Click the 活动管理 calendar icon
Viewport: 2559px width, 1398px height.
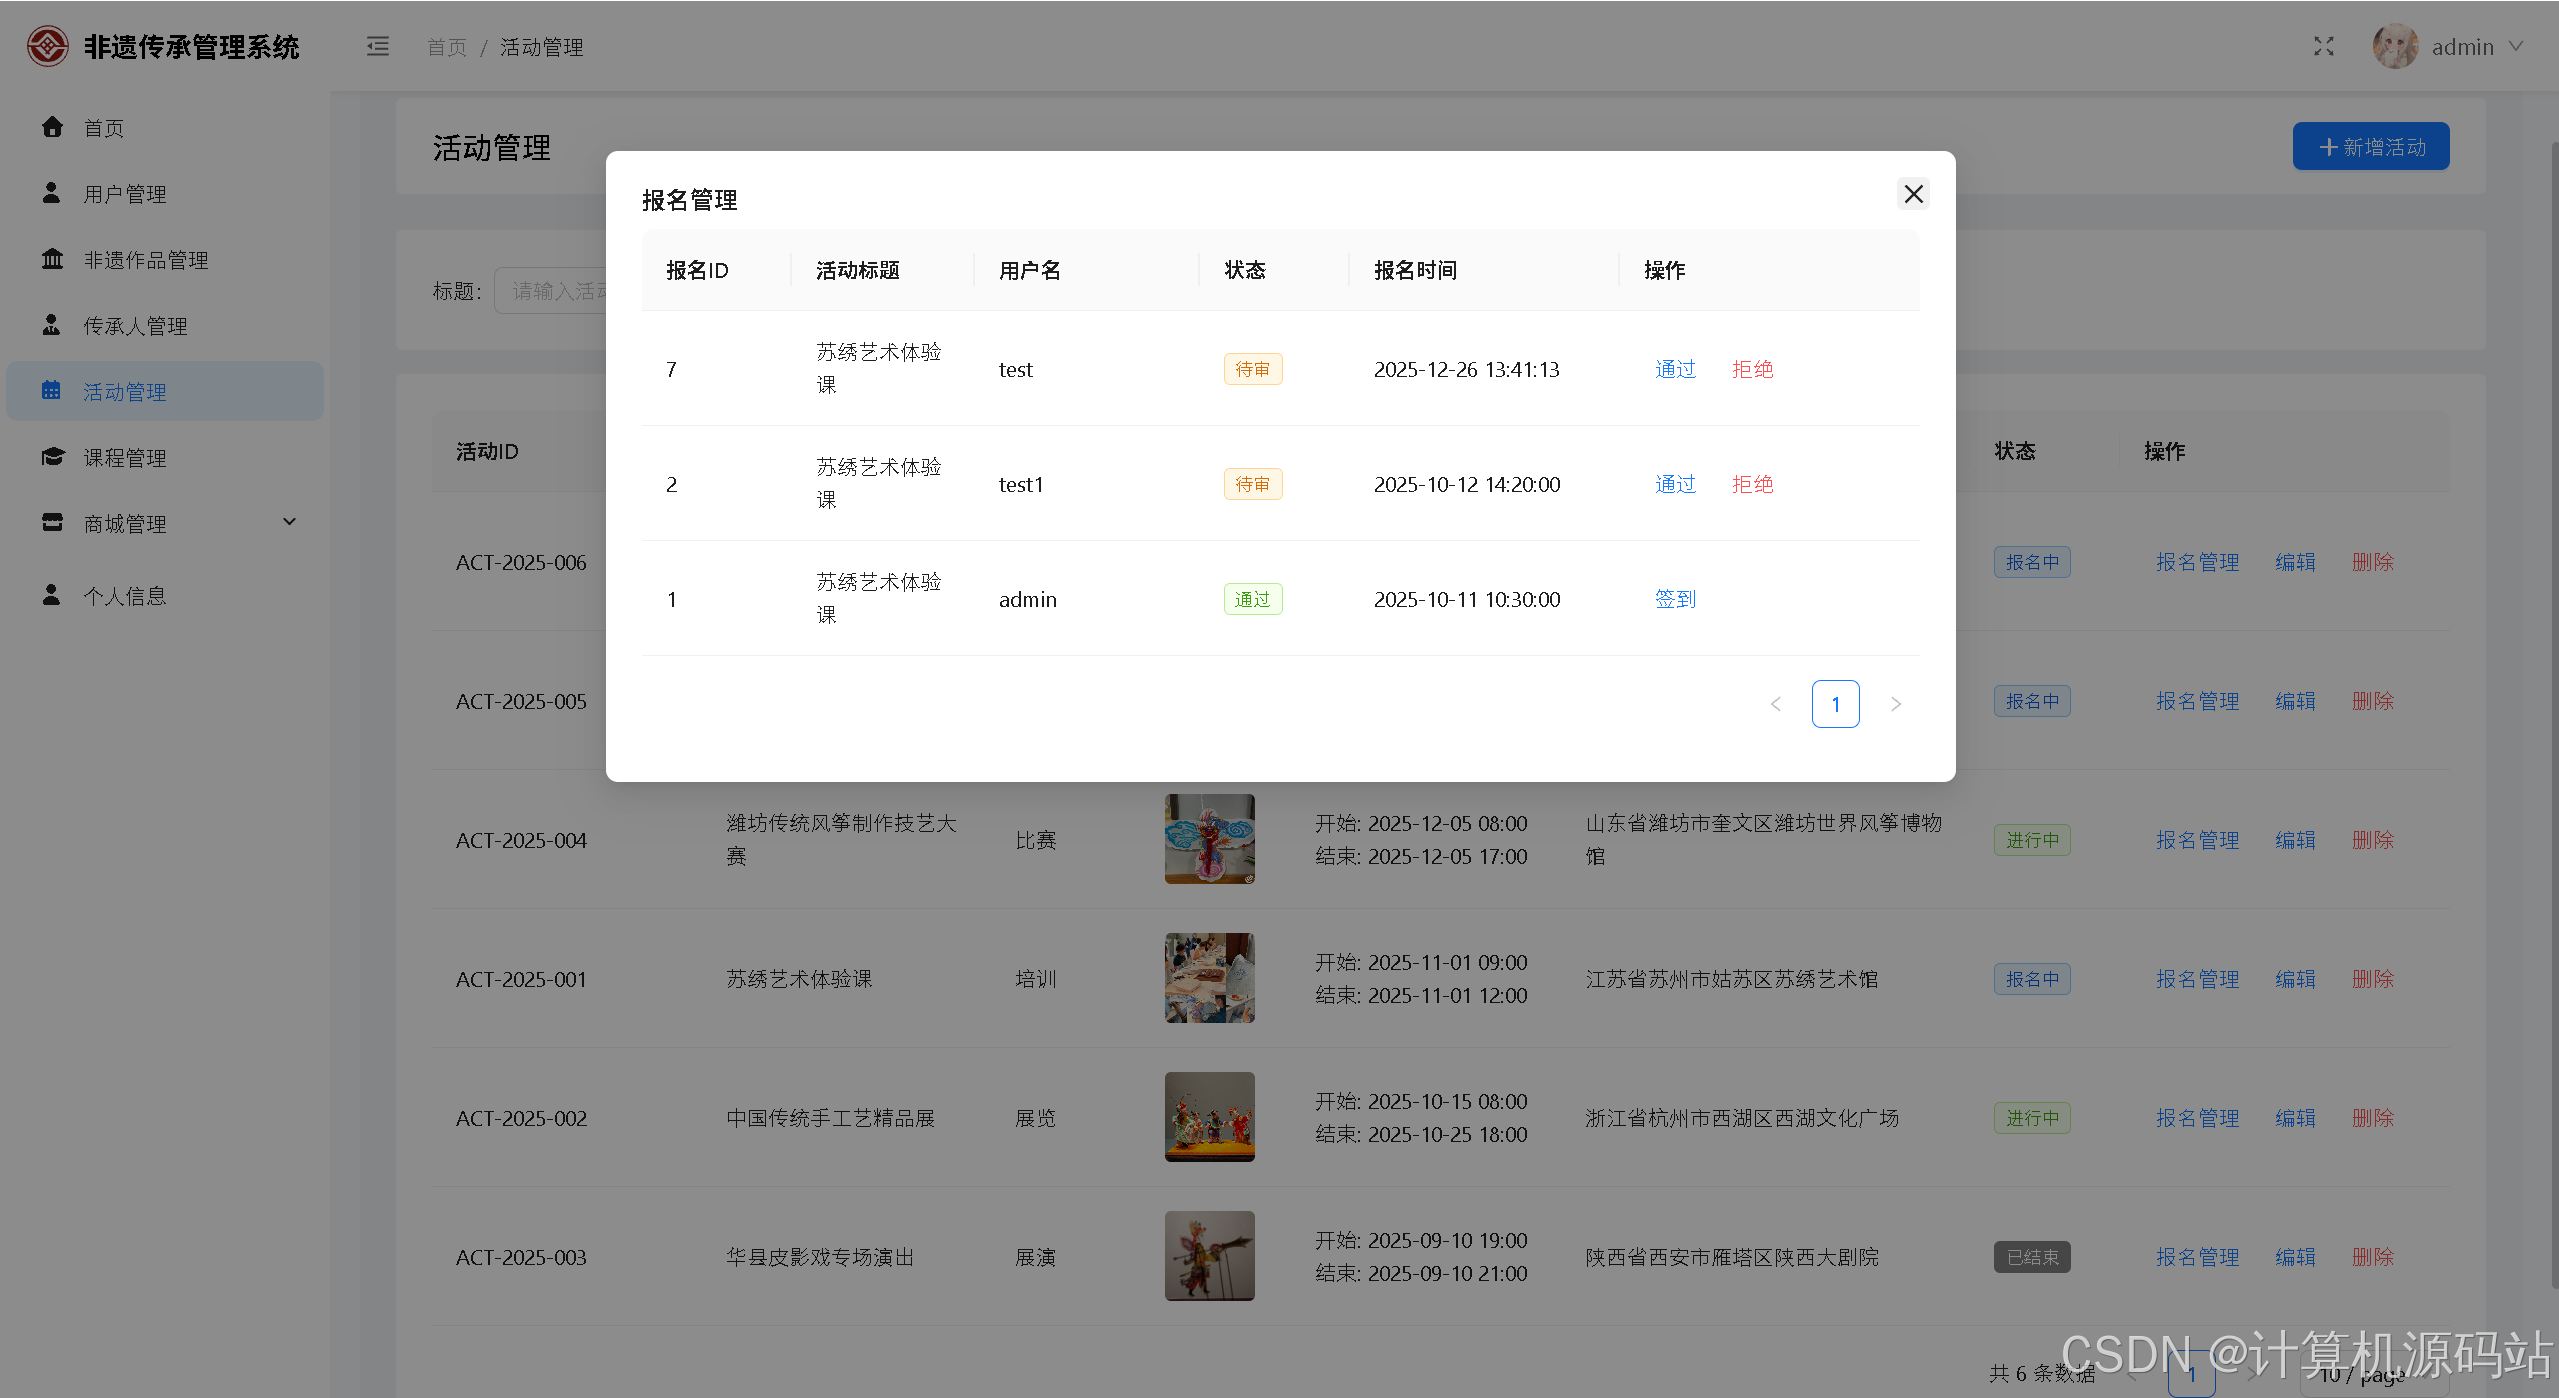52,391
